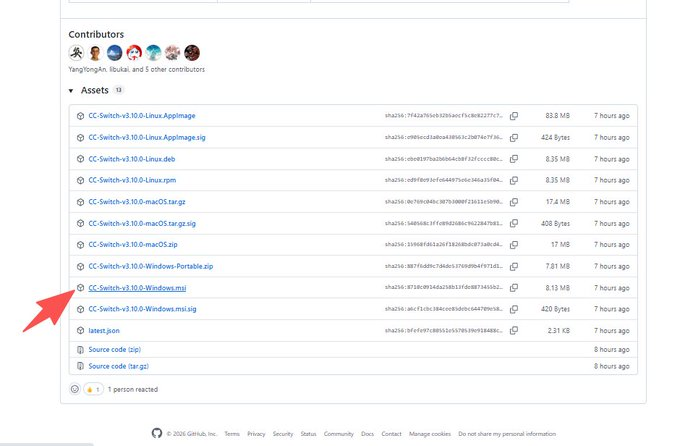Open the last contributor avatar
The width and height of the screenshot is (680, 446).
click(192, 52)
